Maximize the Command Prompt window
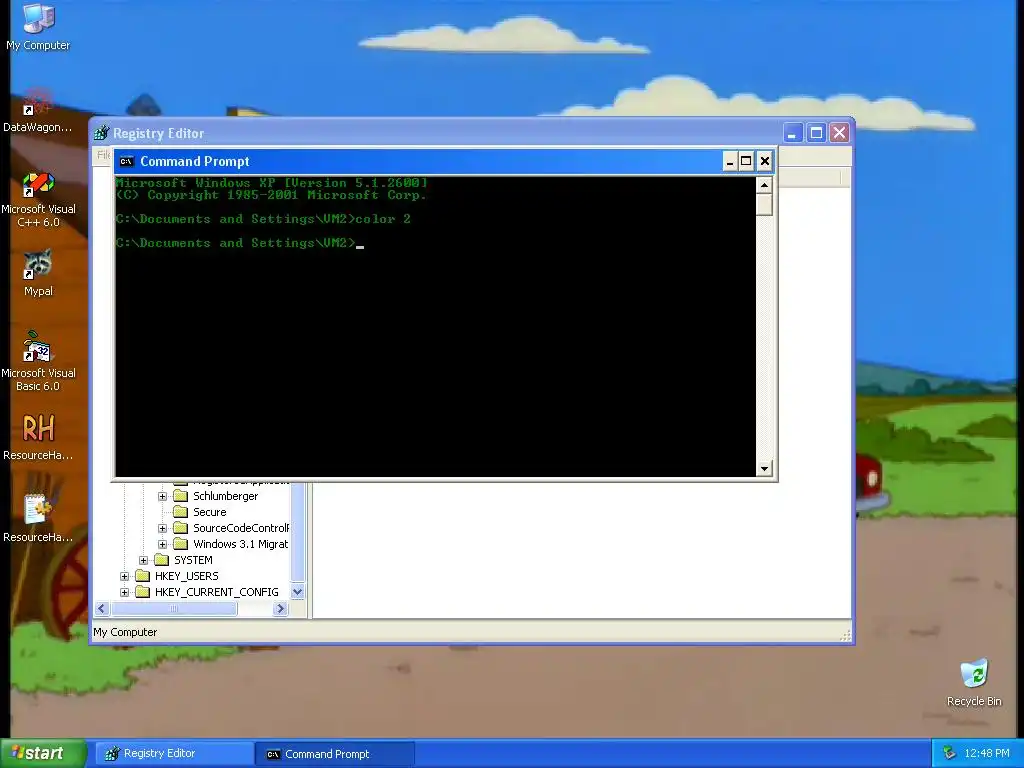 pos(746,161)
